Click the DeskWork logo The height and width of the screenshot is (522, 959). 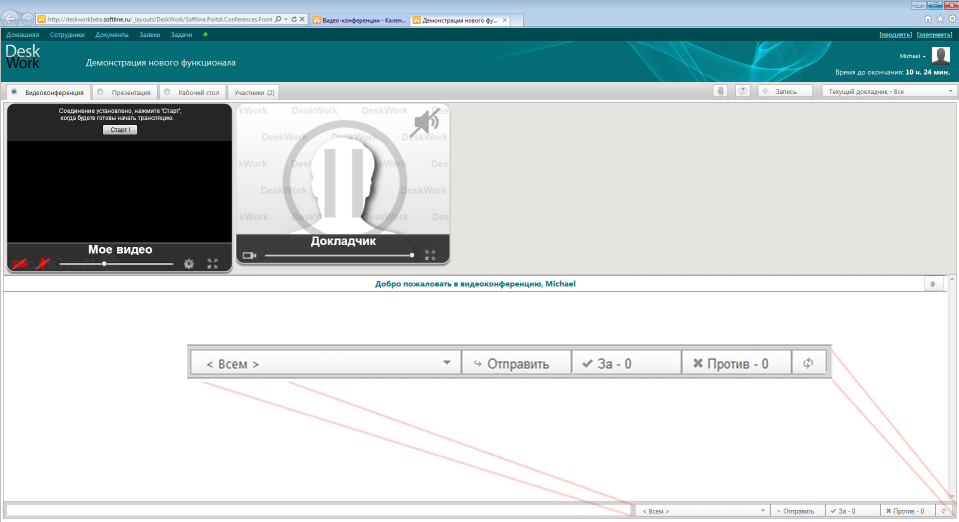tap(23, 56)
